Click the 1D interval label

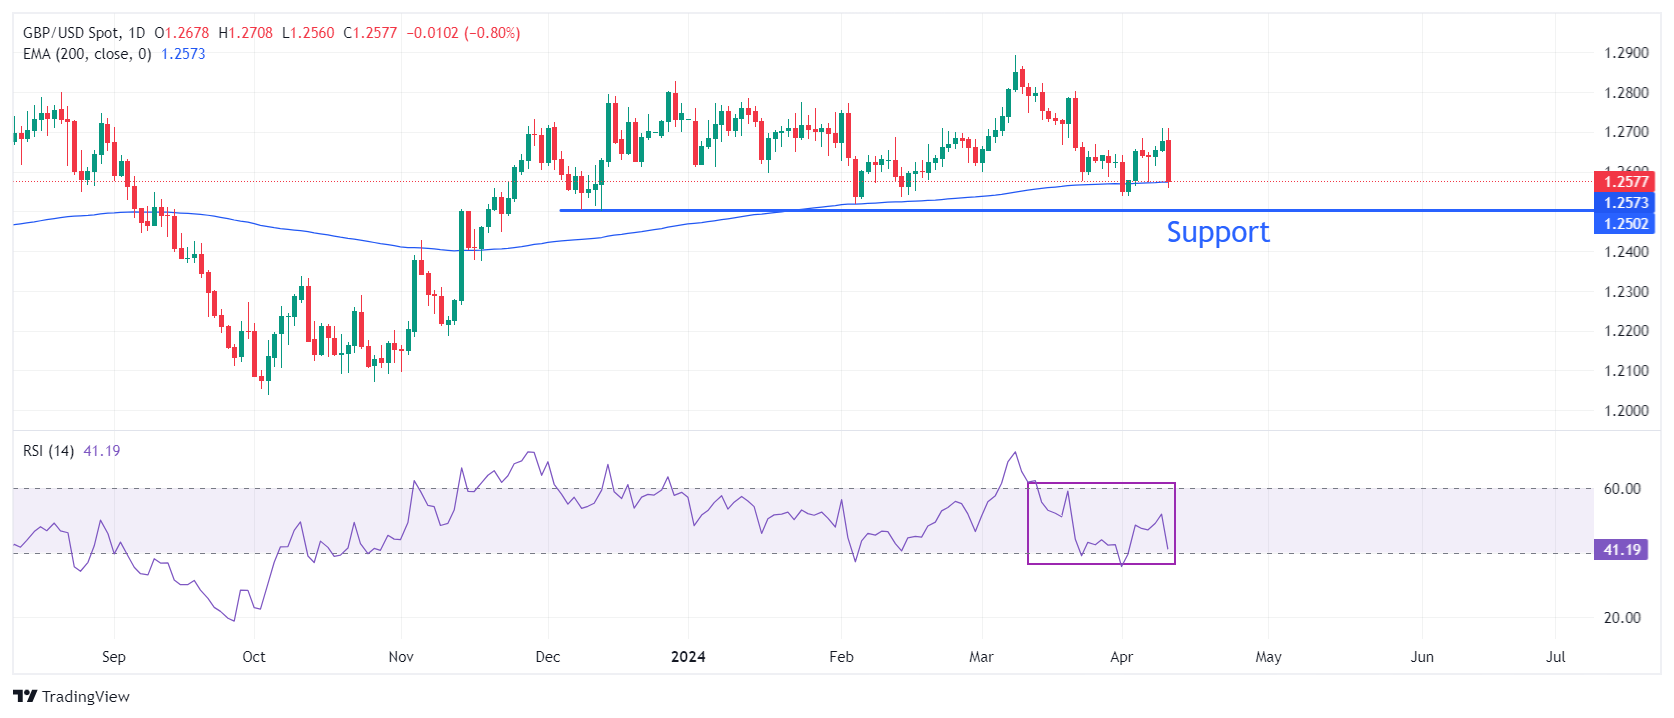pos(136,33)
